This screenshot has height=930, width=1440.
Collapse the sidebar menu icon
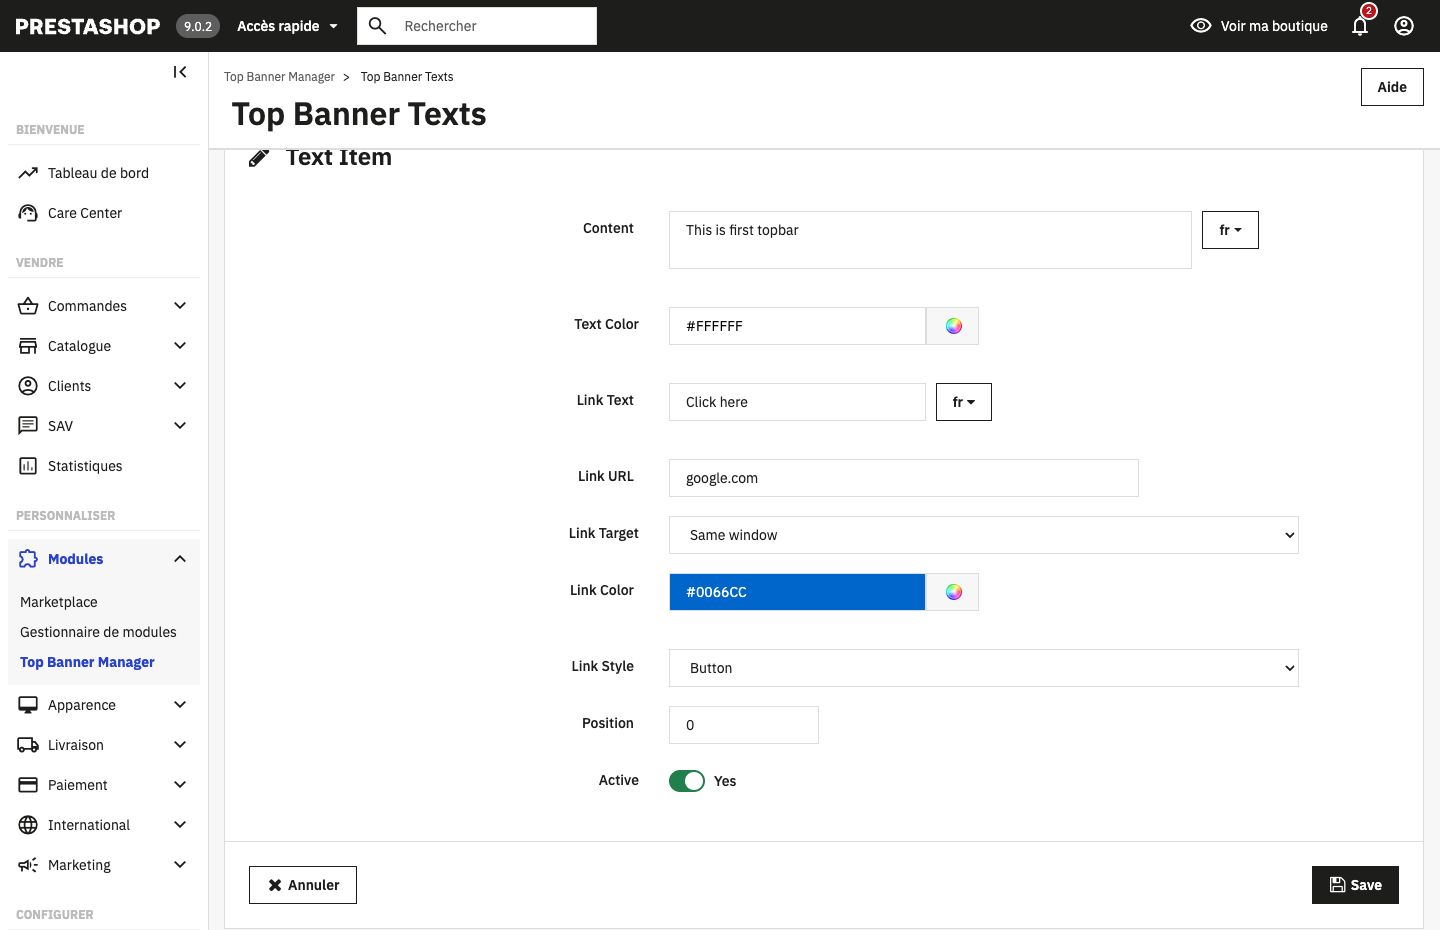click(x=180, y=72)
